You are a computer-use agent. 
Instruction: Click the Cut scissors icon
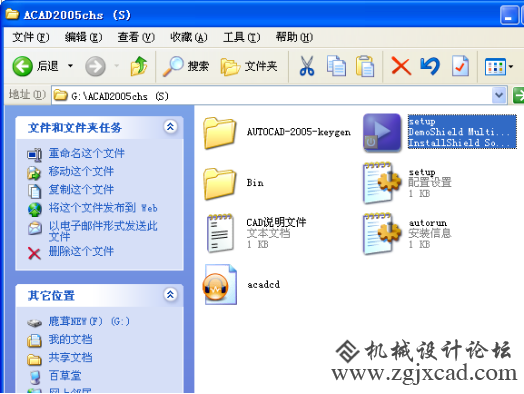point(306,66)
